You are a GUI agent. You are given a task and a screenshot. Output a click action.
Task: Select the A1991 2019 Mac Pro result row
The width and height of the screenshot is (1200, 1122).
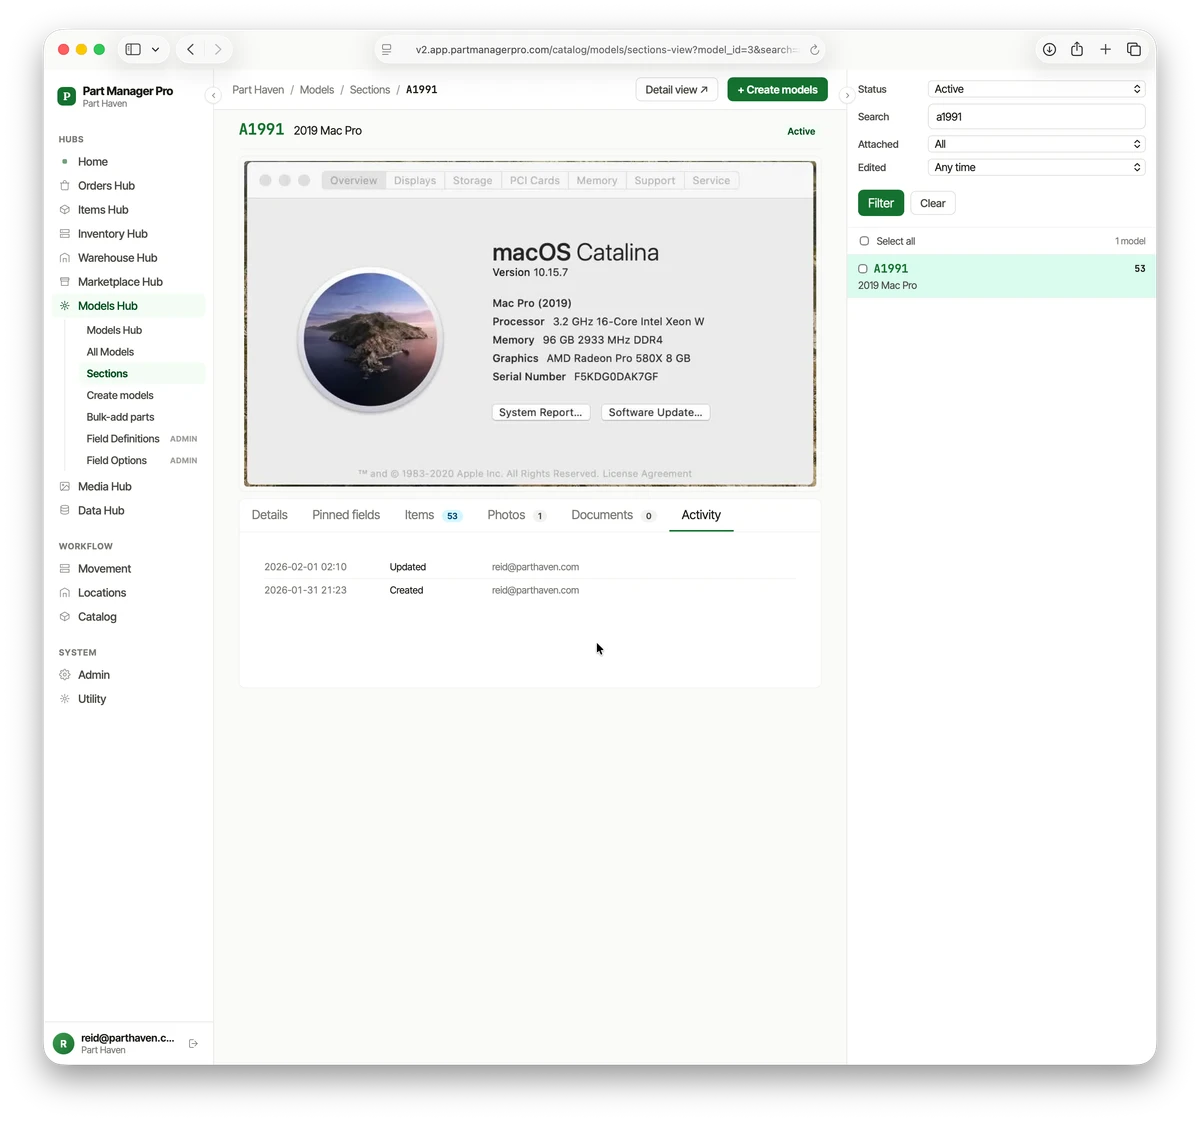click(x=1001, y=276)
